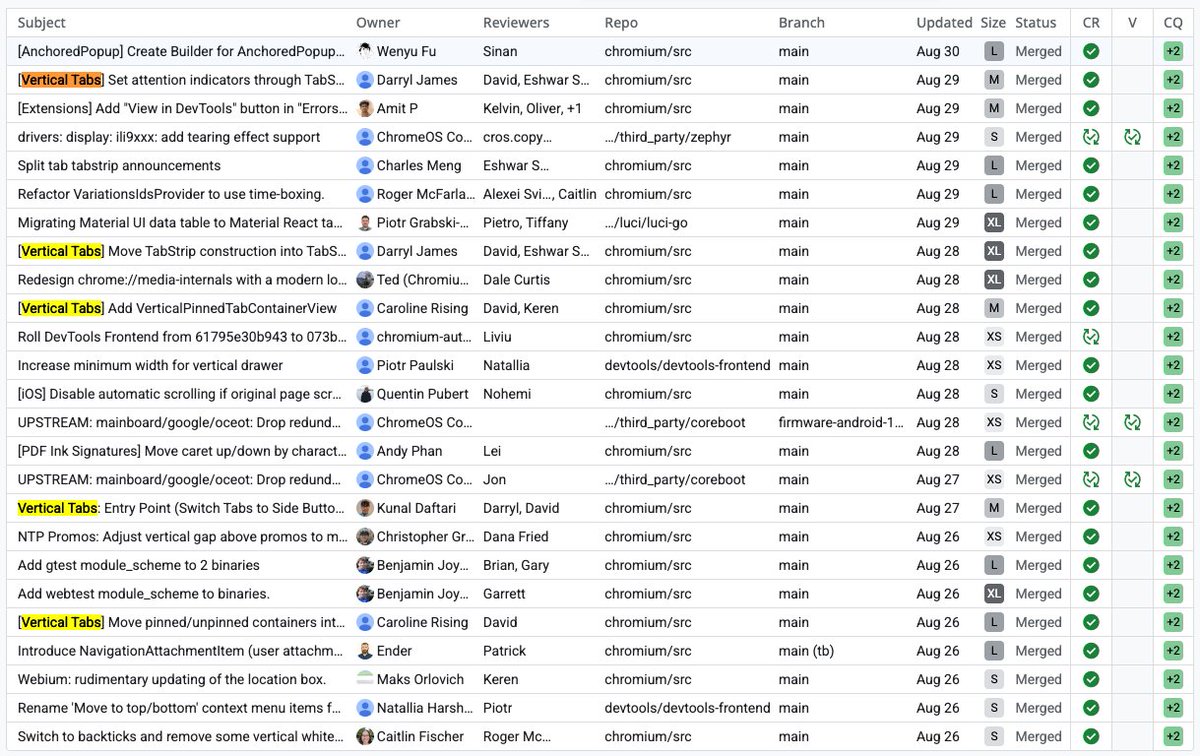
Task: Click chromium-aut… owner avatar icon
Action: [x=365, y=337]
